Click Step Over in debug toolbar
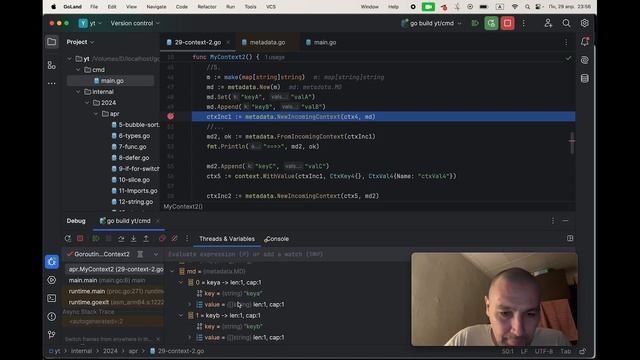 (121, 238)
